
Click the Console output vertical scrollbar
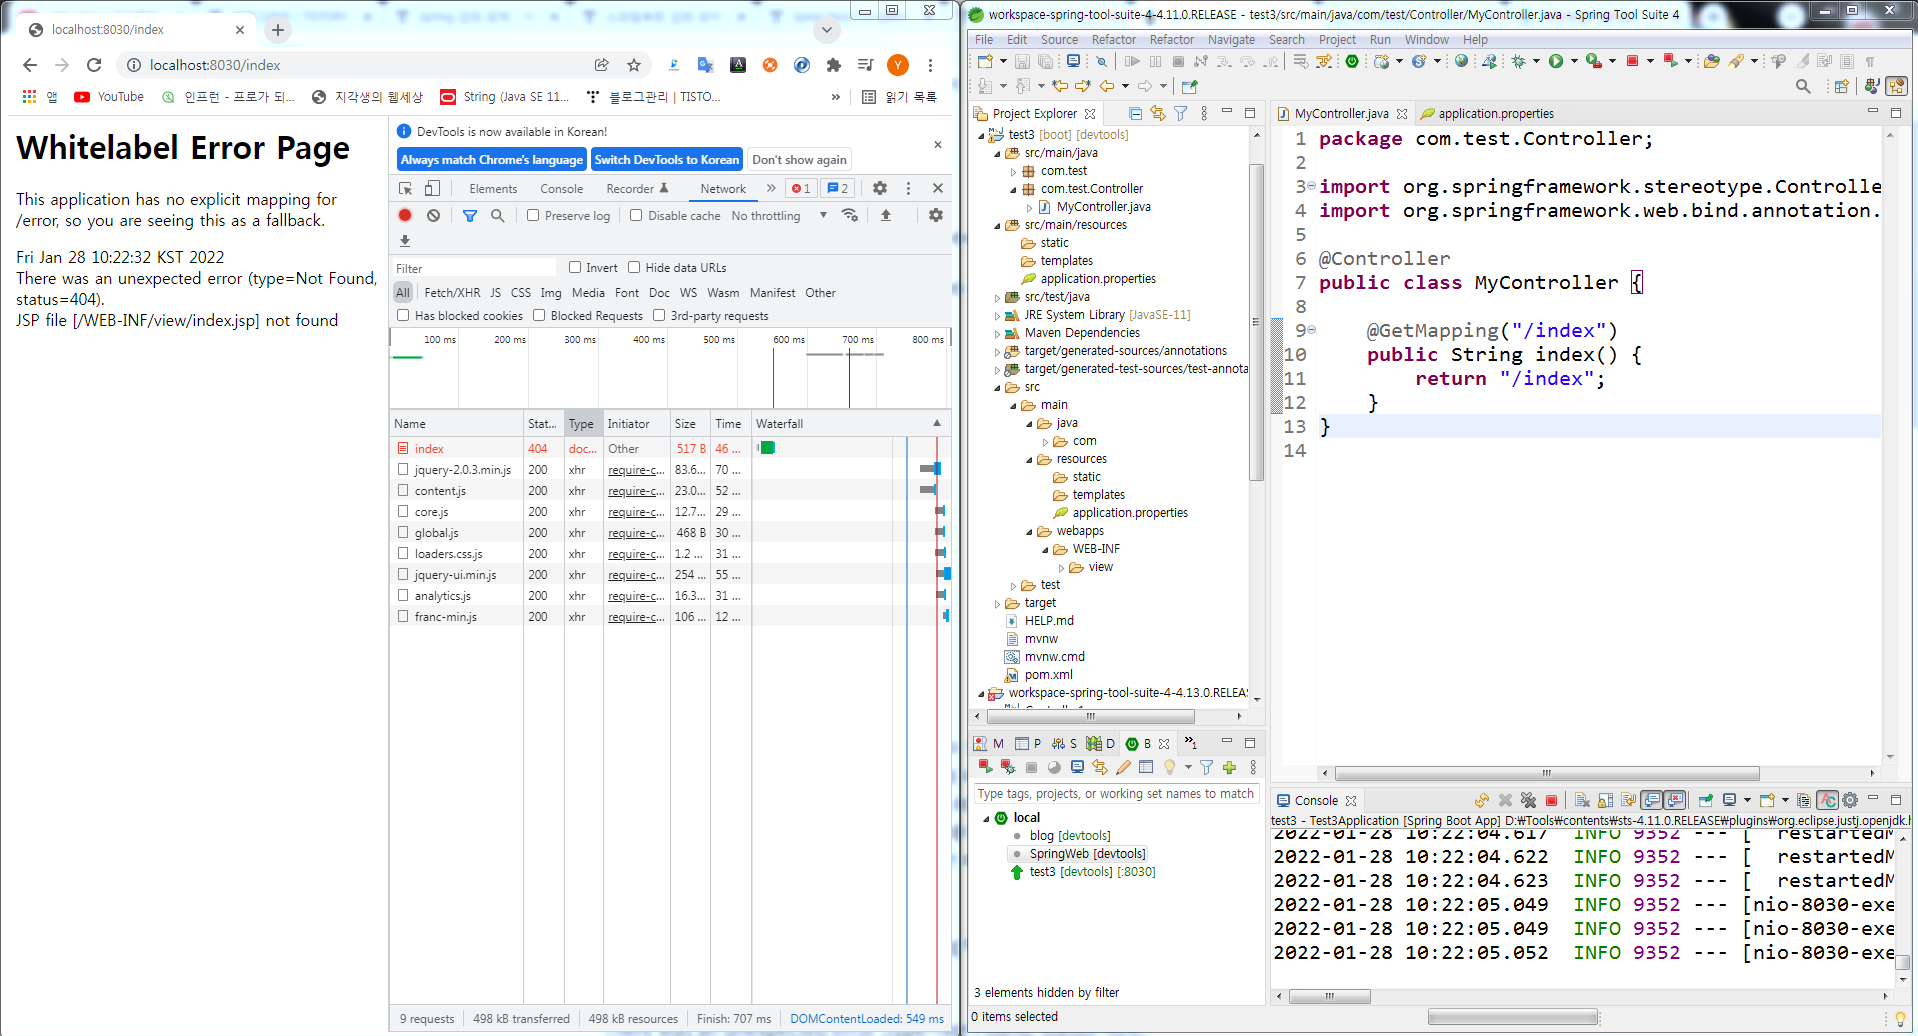1903,962
